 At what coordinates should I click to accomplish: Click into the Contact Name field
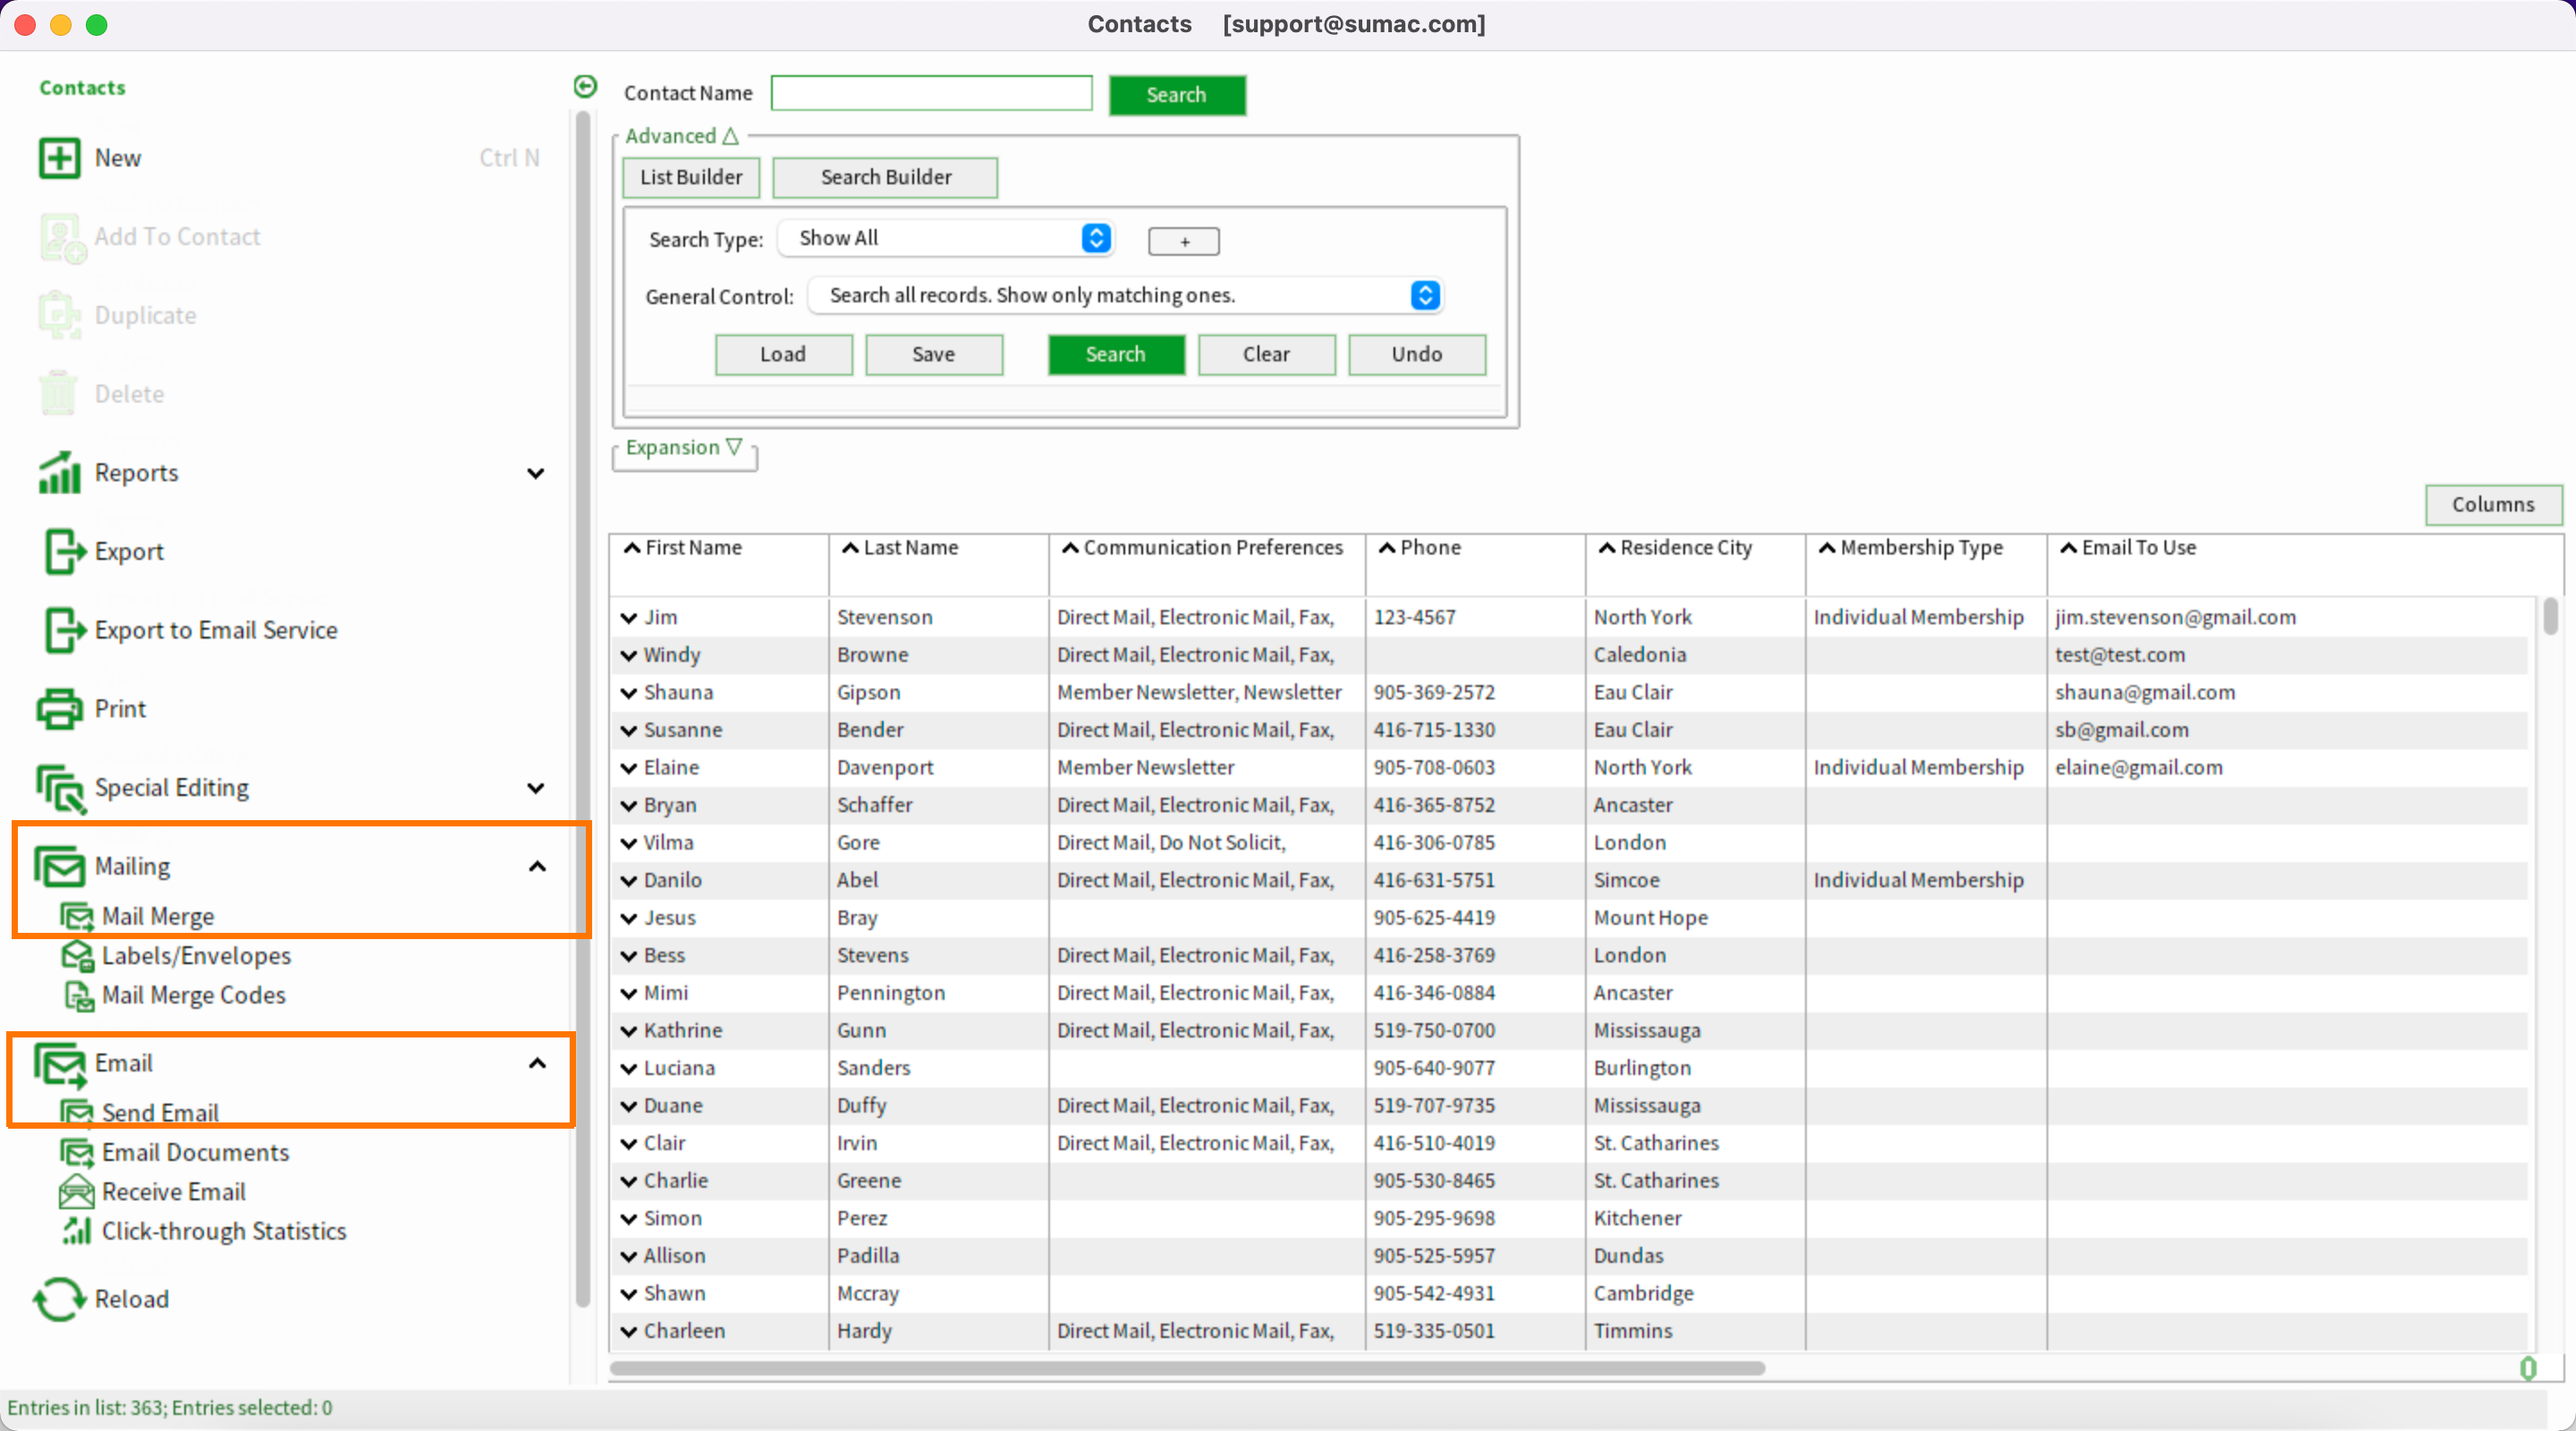[931, 93]
